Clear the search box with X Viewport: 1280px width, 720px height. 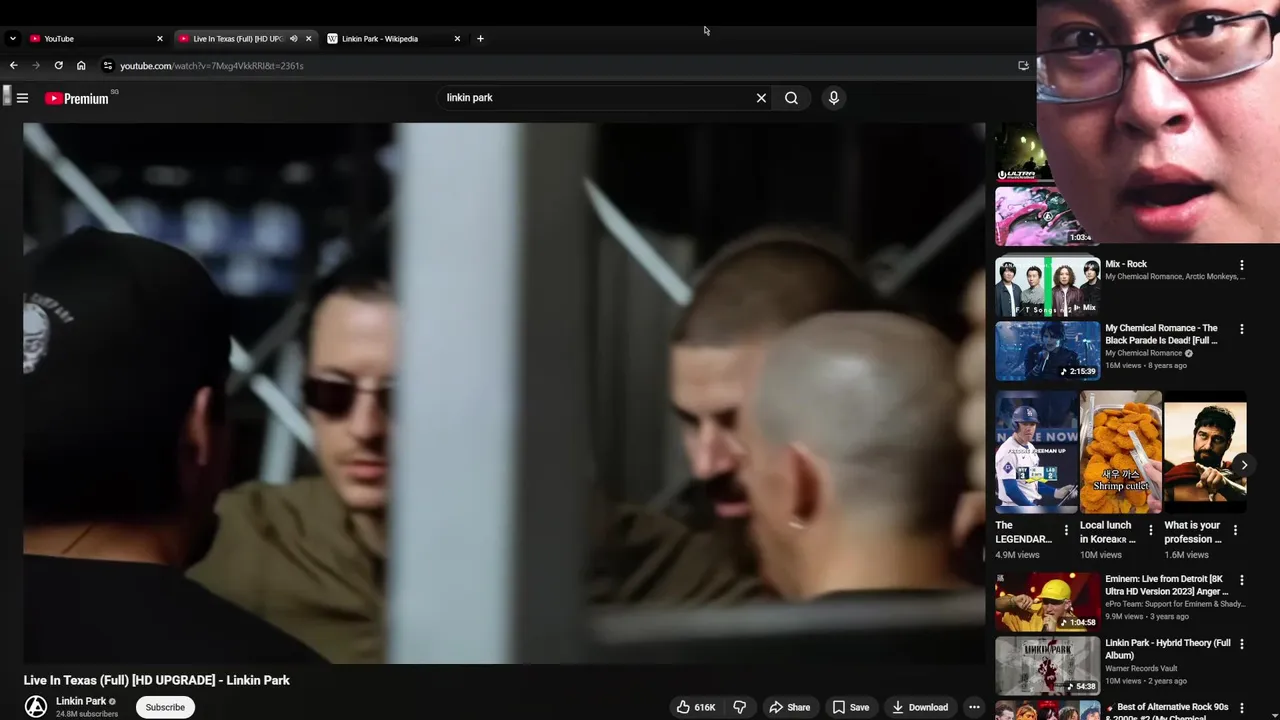pyautogui.click(x=761, y=98)
